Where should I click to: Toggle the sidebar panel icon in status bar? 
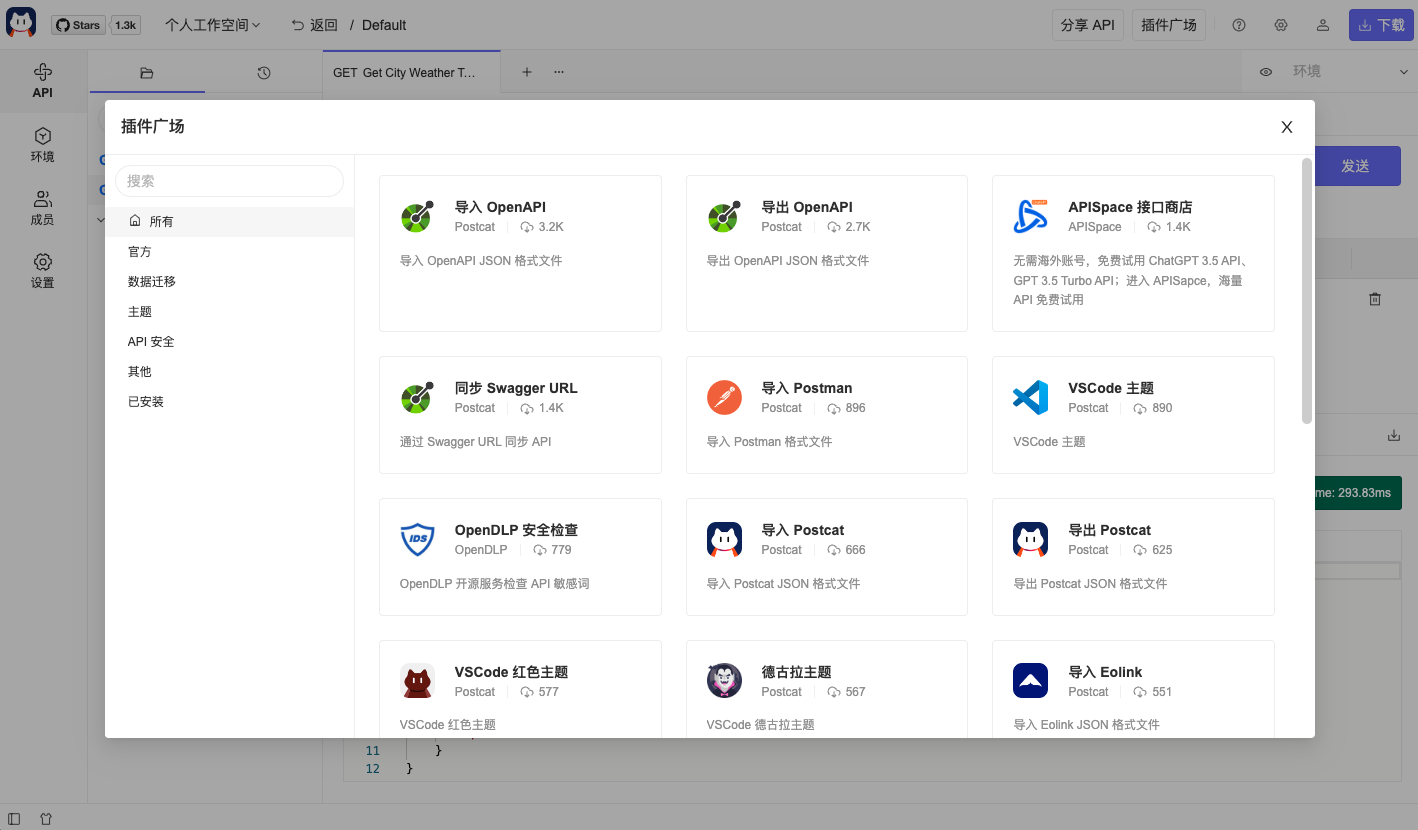coord(14,818)
